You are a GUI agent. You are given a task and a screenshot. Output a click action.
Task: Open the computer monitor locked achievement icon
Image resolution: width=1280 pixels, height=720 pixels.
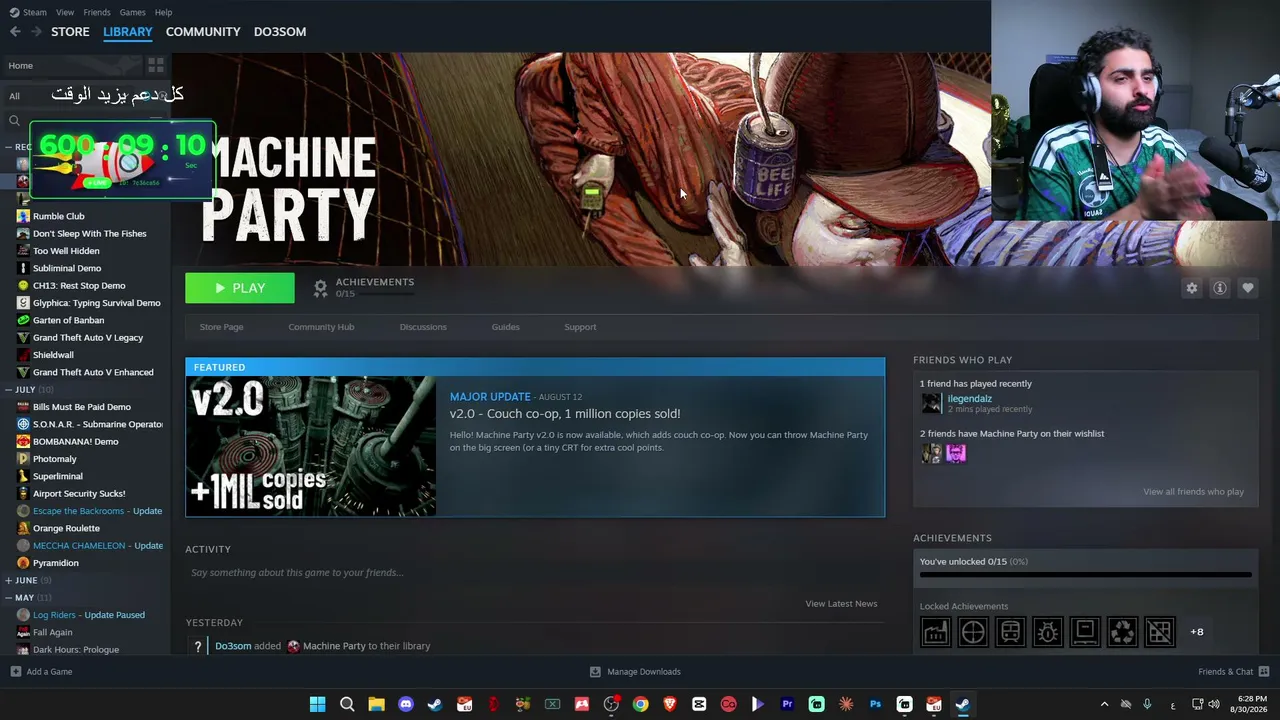tap(1085, 632)
